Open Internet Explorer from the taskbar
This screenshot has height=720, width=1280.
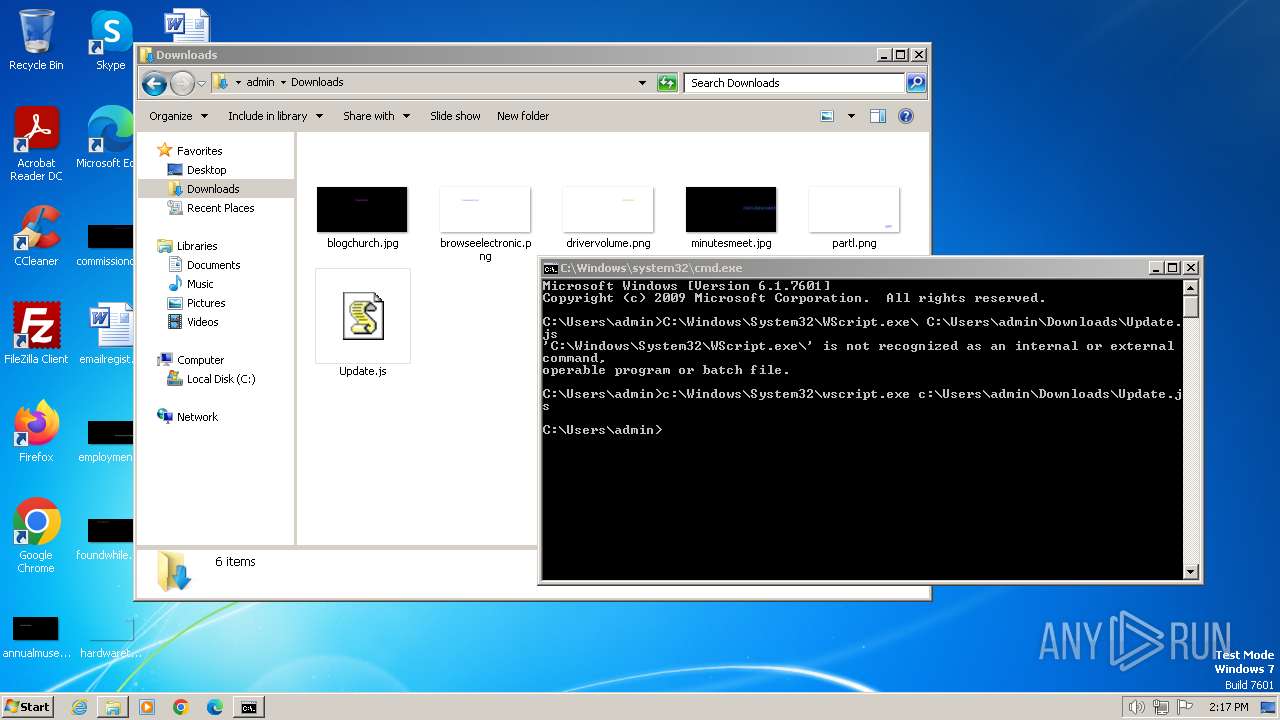79,707
